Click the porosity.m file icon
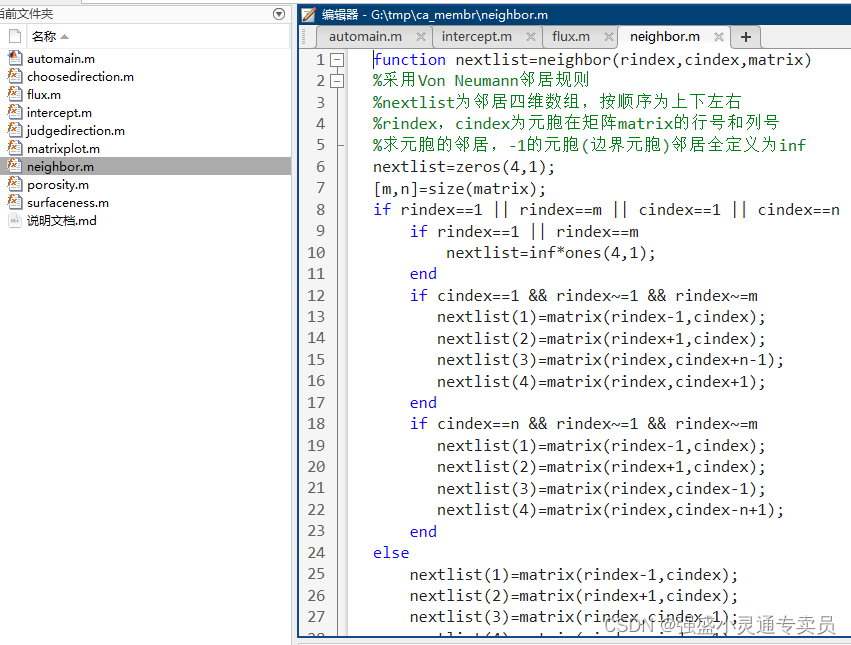The image size is (851, 645). [x=15, y=184]
